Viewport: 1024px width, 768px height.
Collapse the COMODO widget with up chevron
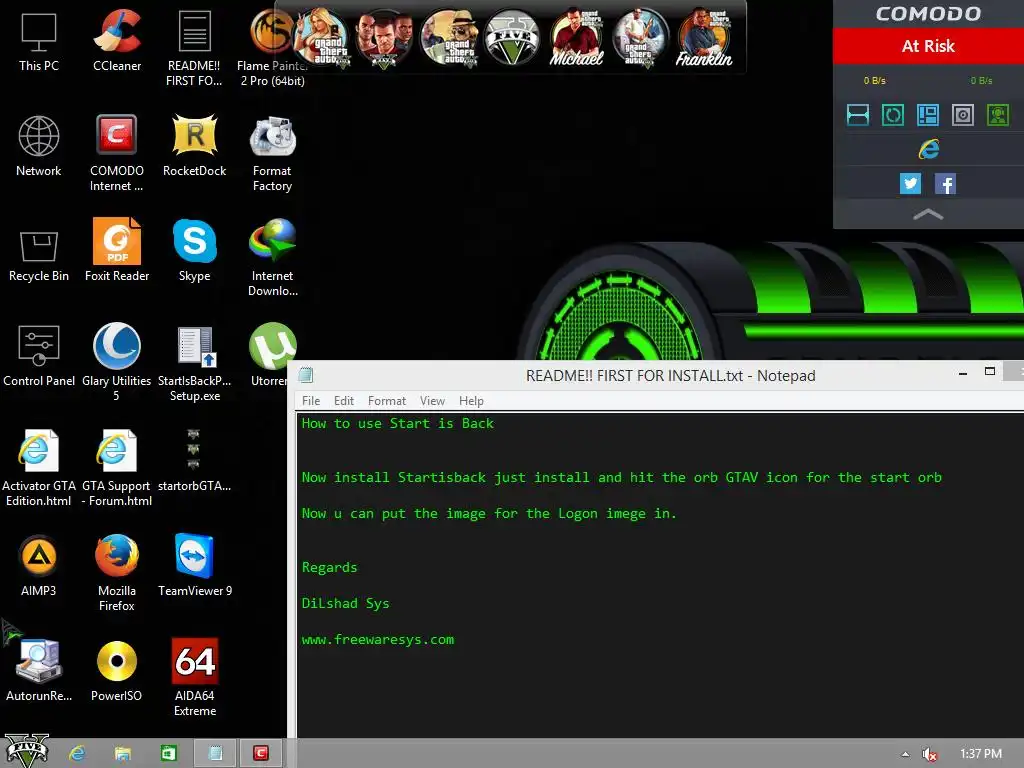928,214
